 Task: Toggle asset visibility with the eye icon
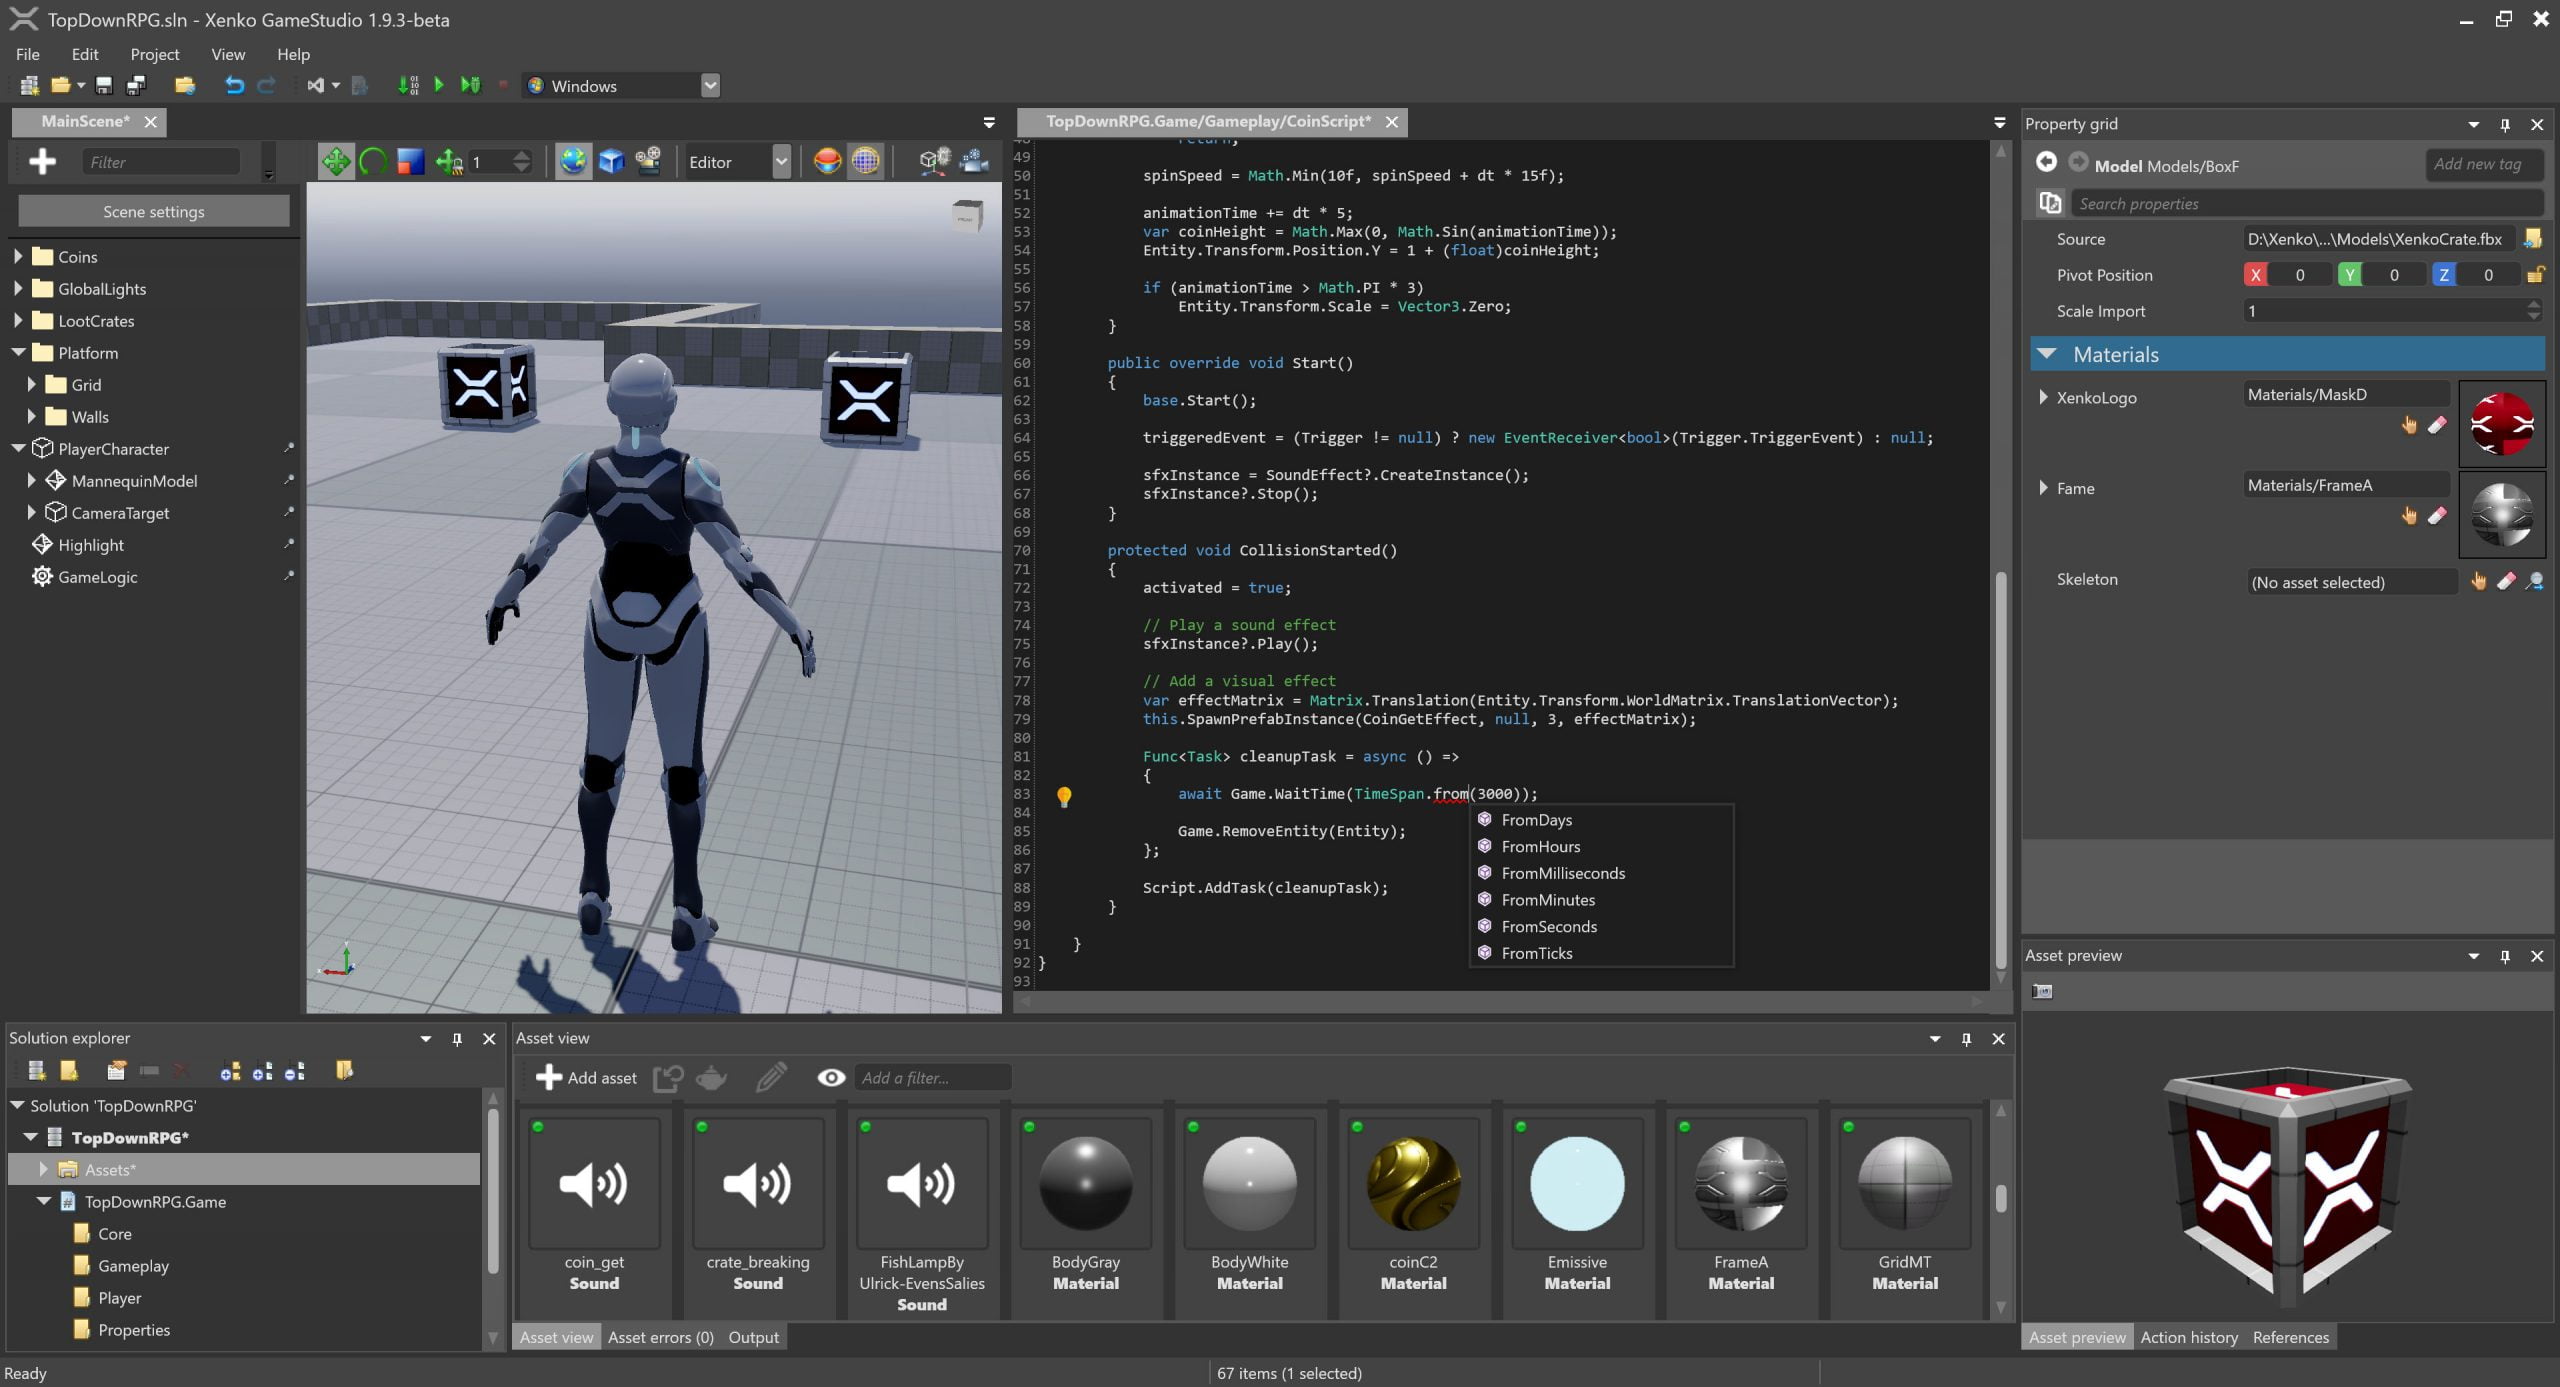click(x=830, y=1078)
